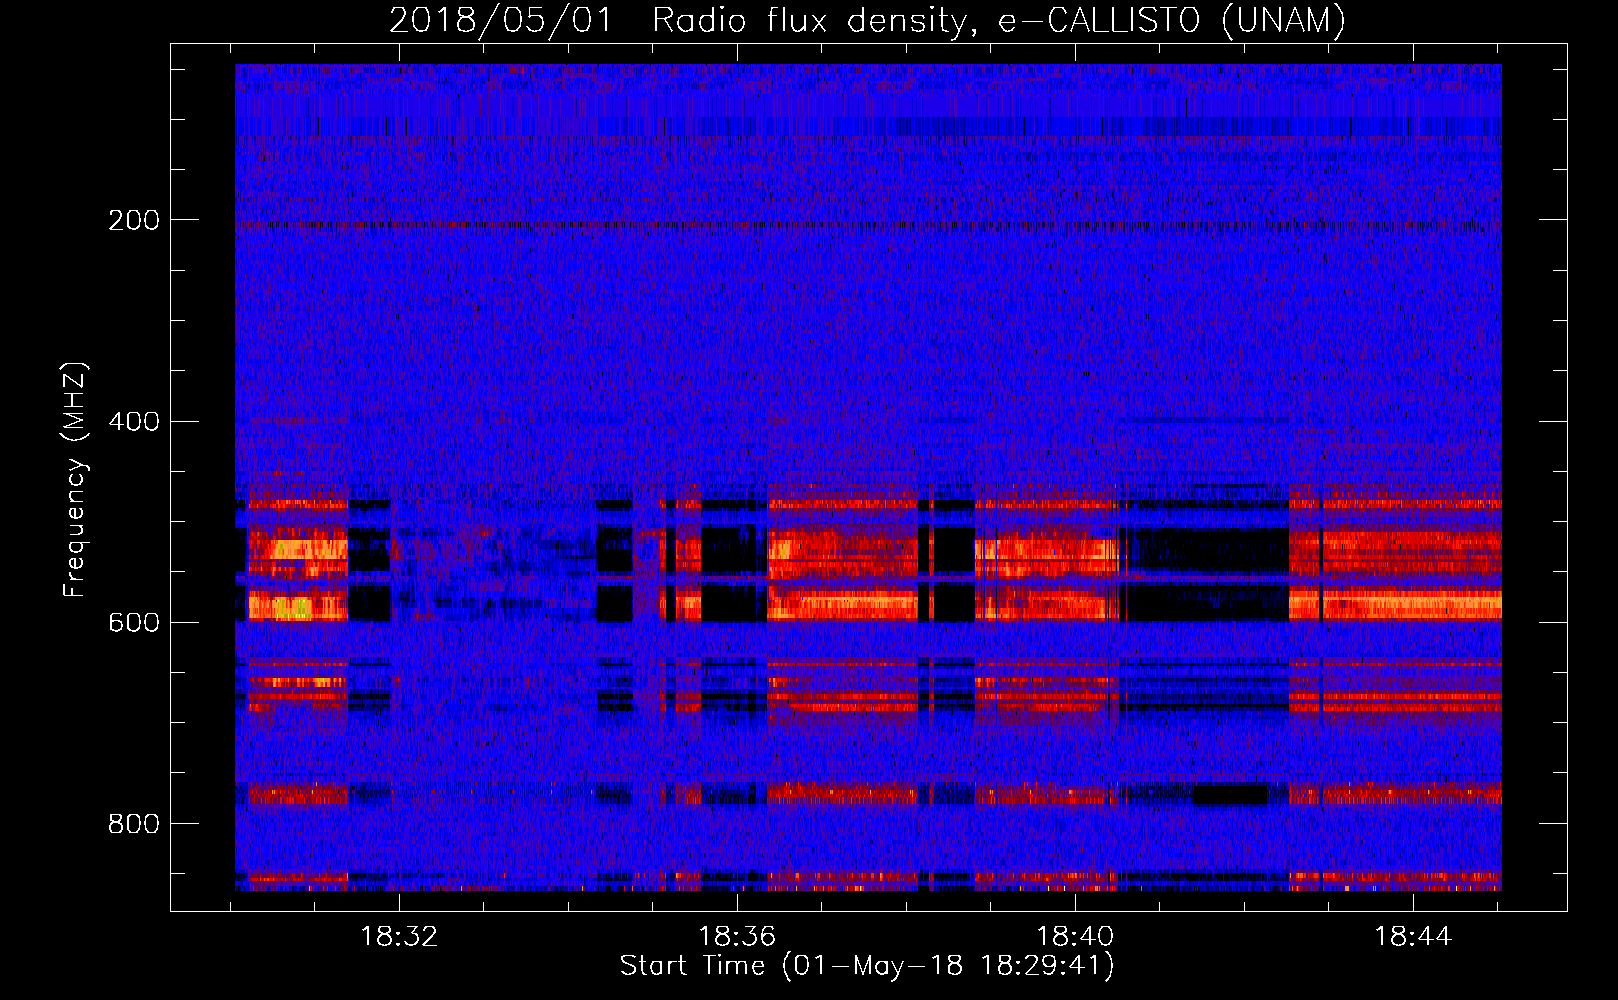The width and height of the screenshot is (1618, 1000).
Task: Click the "Start Time (01-May-18 18:29:41)" axis label
Action: 867,966
